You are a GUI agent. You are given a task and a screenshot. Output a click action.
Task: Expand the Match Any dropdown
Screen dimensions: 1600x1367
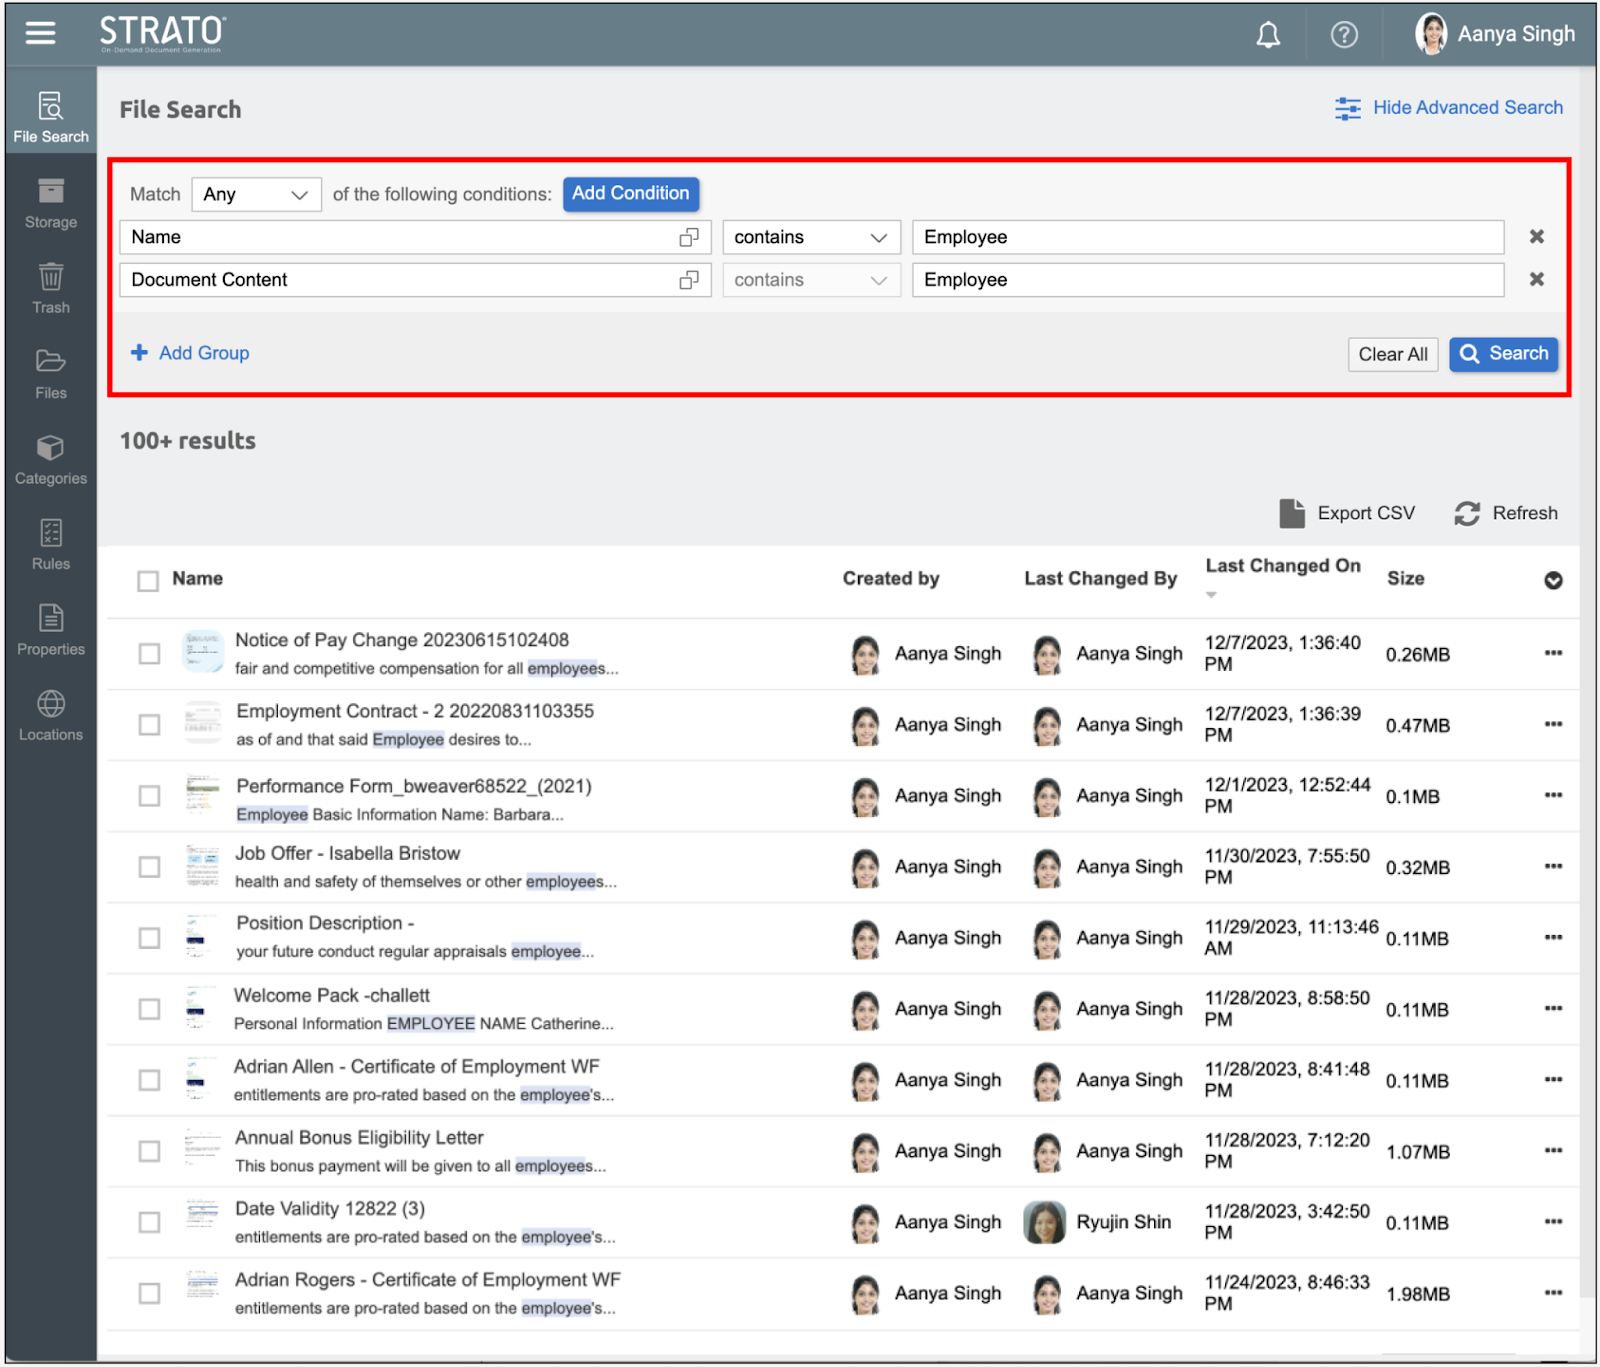(256, 194)
